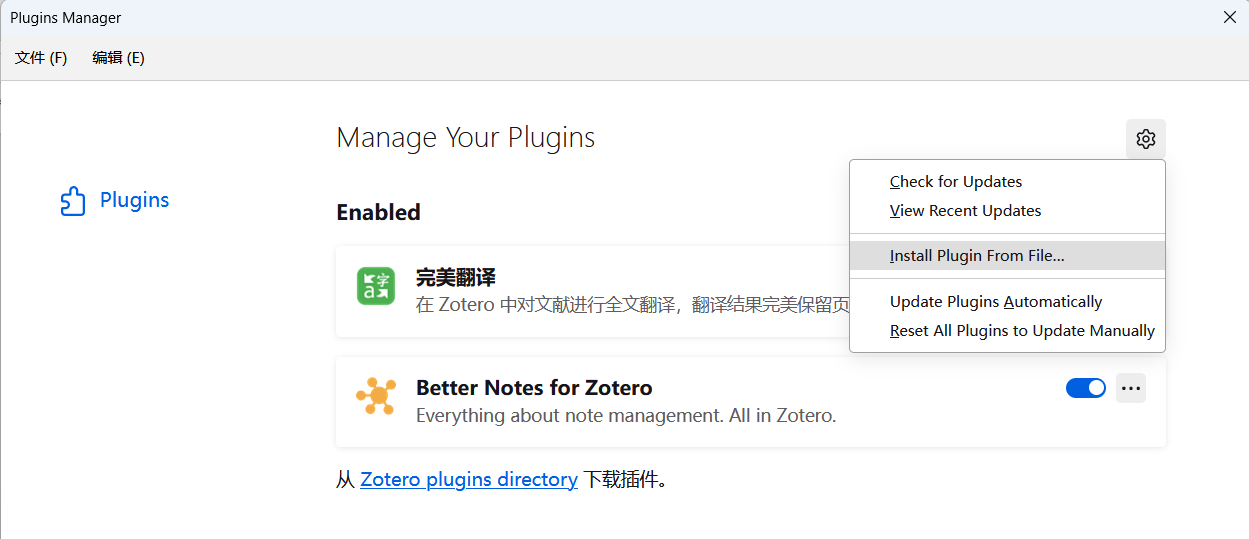Viewport: 1249px width, 539px height.
Task: Click the orange Better Notes plugin icon
Action: click(376, 396)
